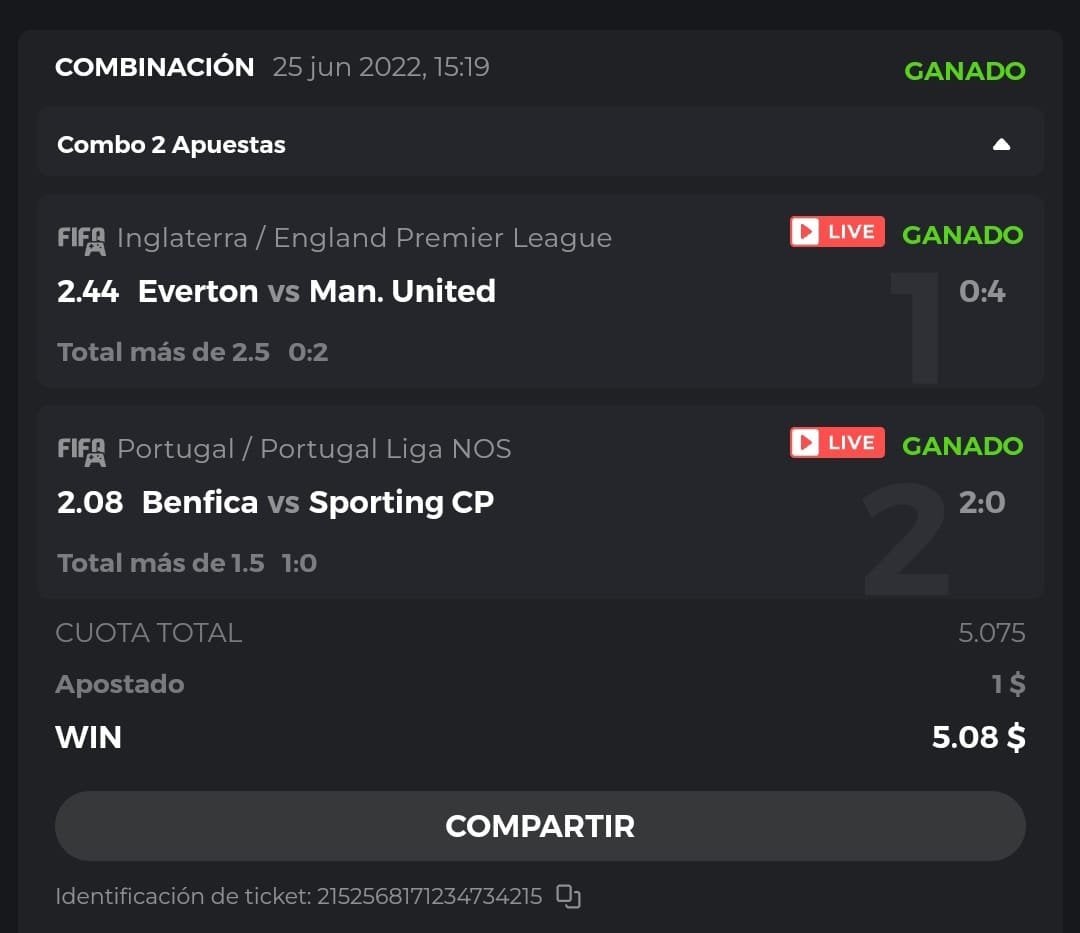
Task: Click the Combo 2 Apuestas header
Action: pyautogui.click(x=171, y=145)
